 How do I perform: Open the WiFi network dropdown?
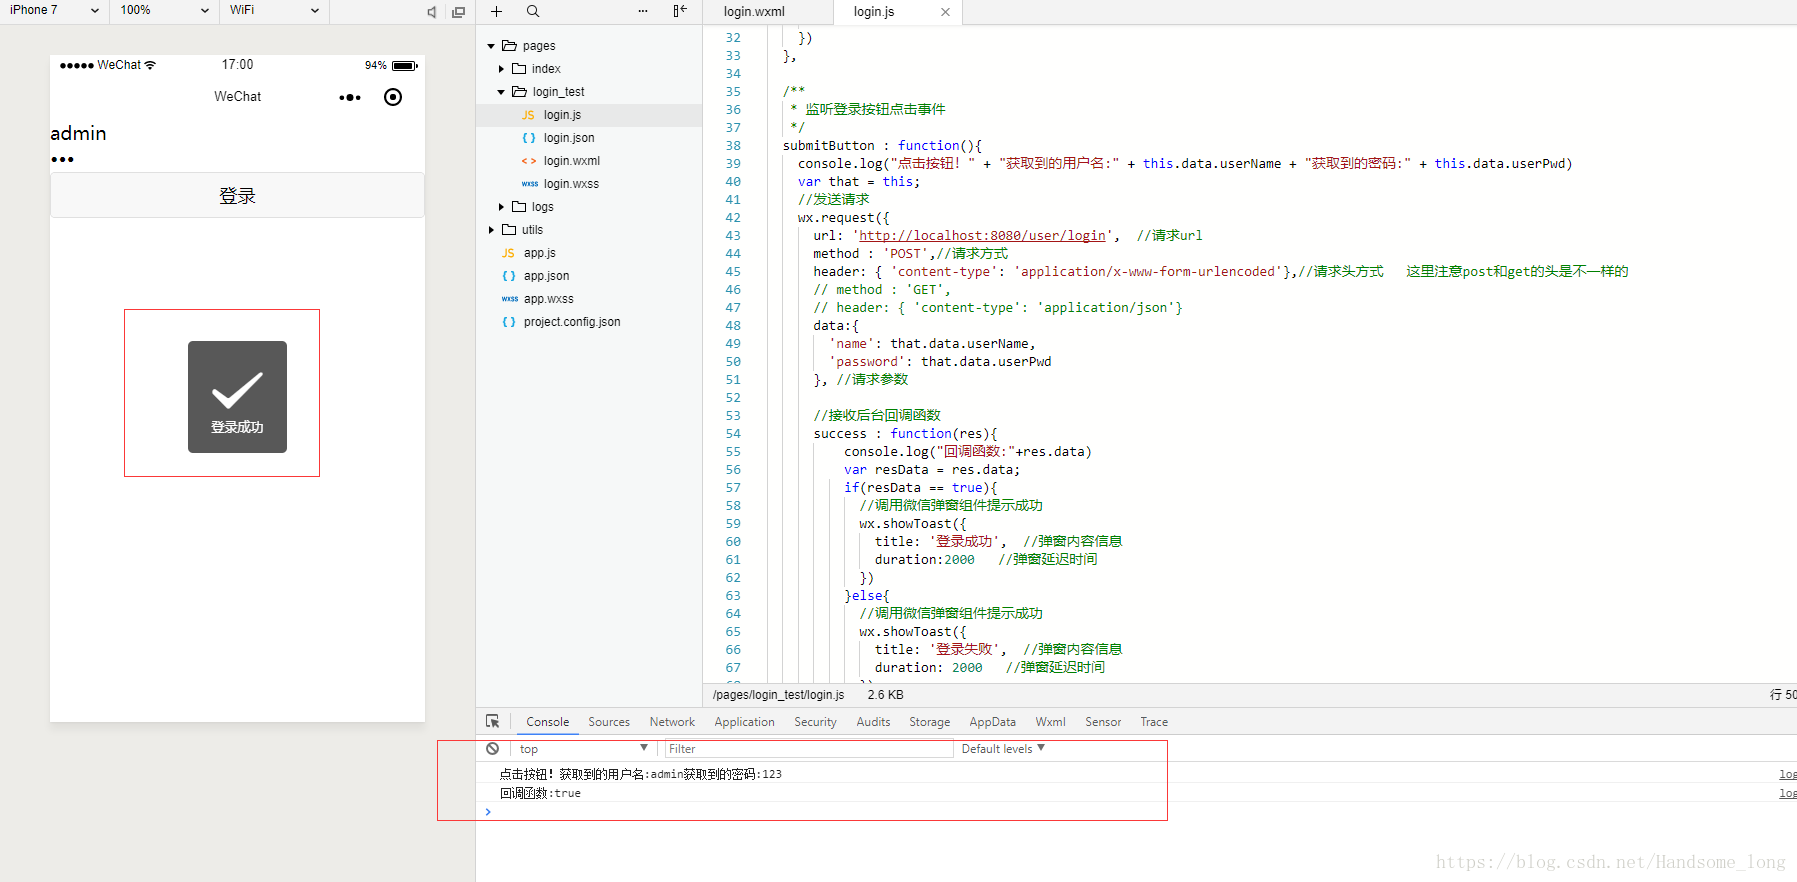coord(274,10)
